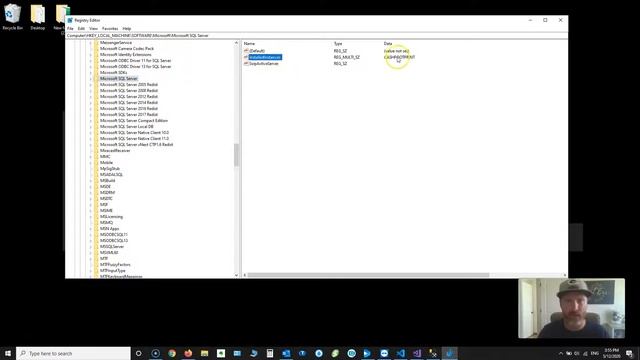Viewport: 640px width, 360px height.
Task: Click folder icon of the MSLicensing key
Action: coord(96,216)
